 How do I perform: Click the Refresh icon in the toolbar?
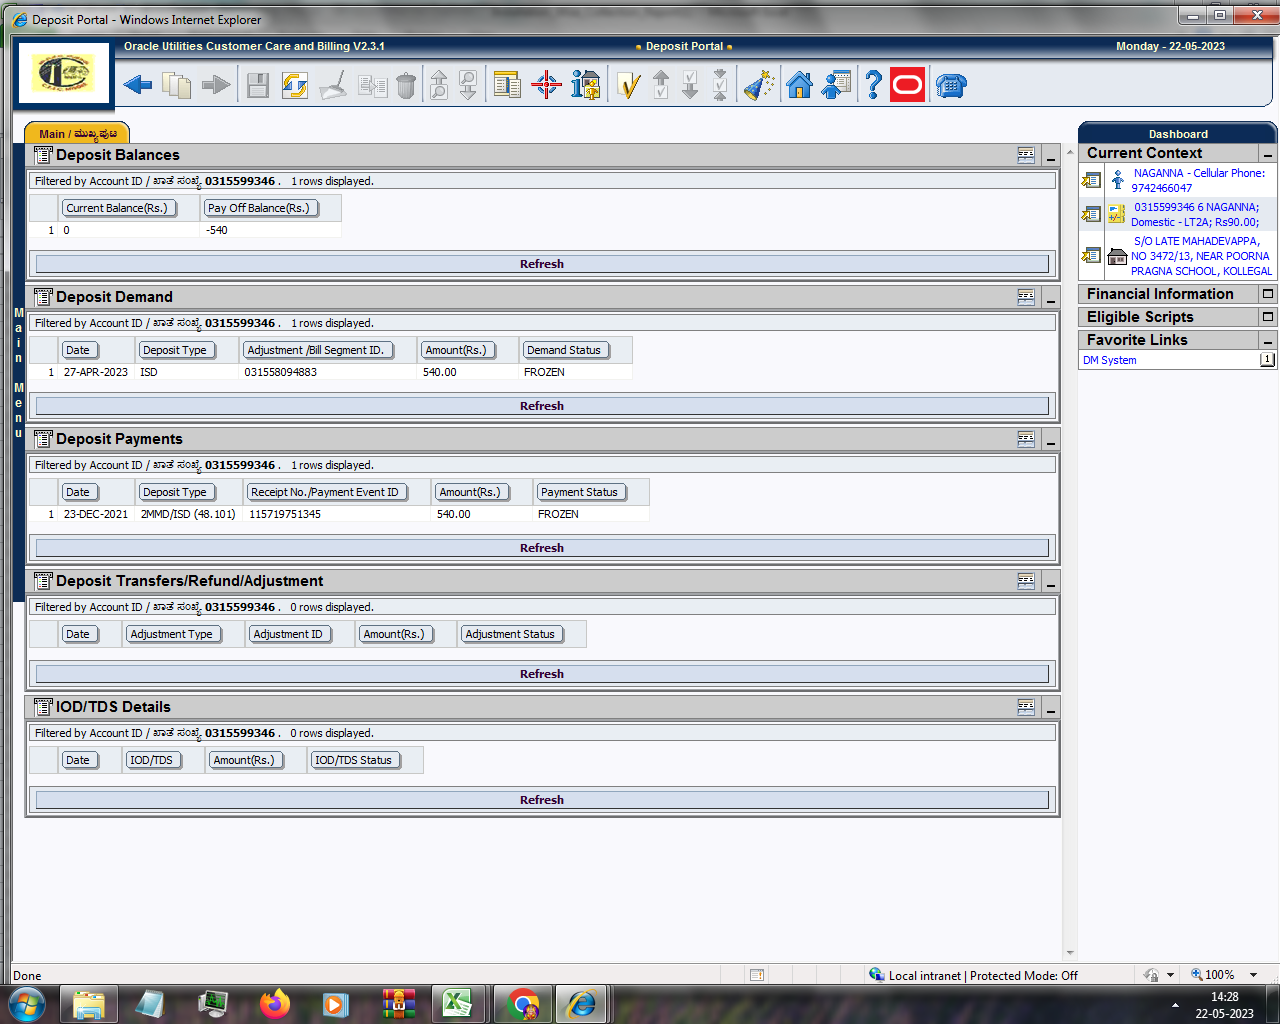pos(294,86)
